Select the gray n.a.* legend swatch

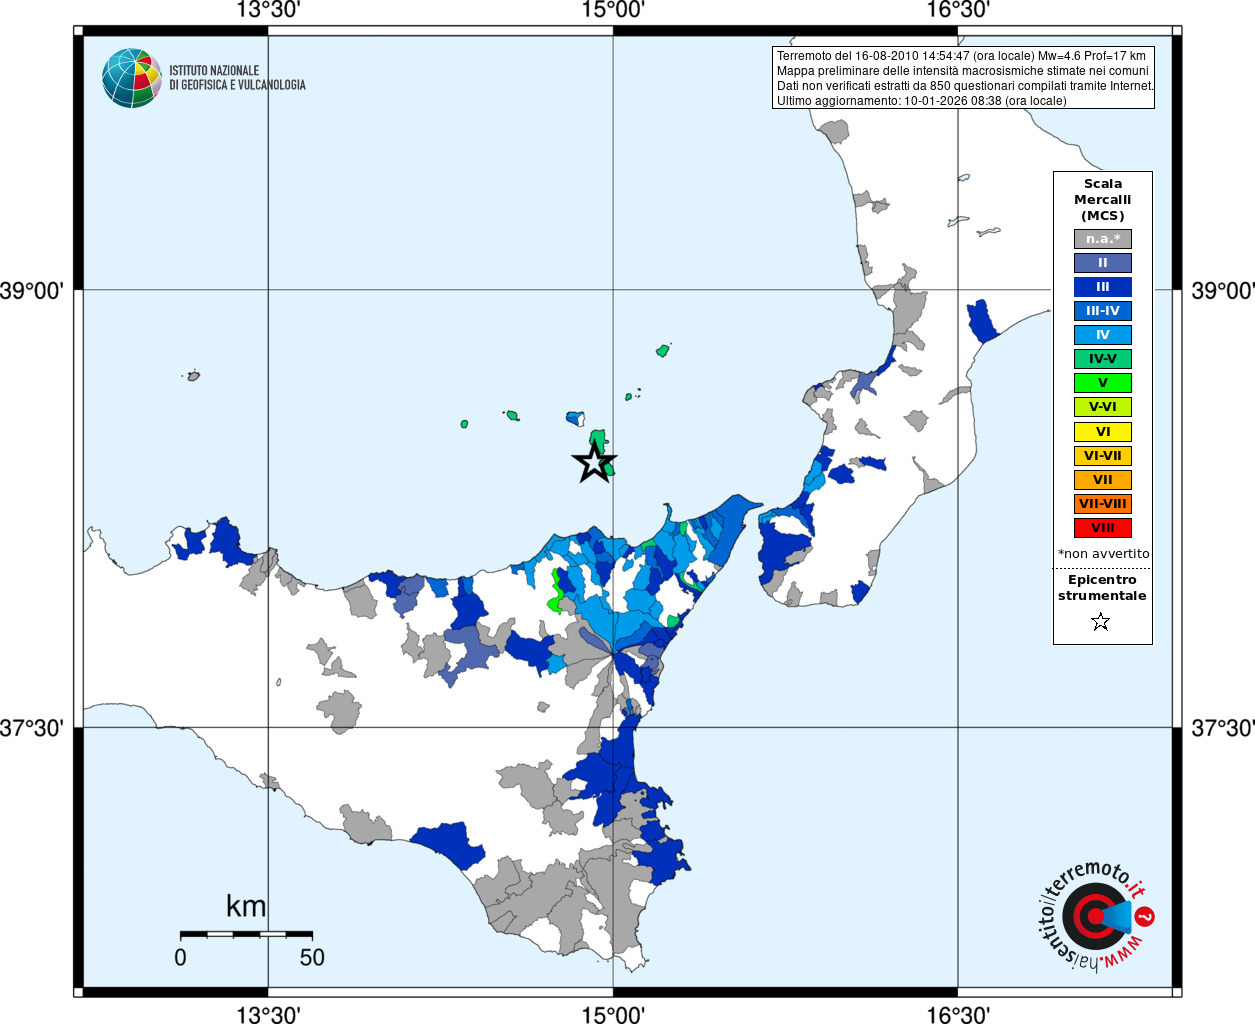(1102, 239)
